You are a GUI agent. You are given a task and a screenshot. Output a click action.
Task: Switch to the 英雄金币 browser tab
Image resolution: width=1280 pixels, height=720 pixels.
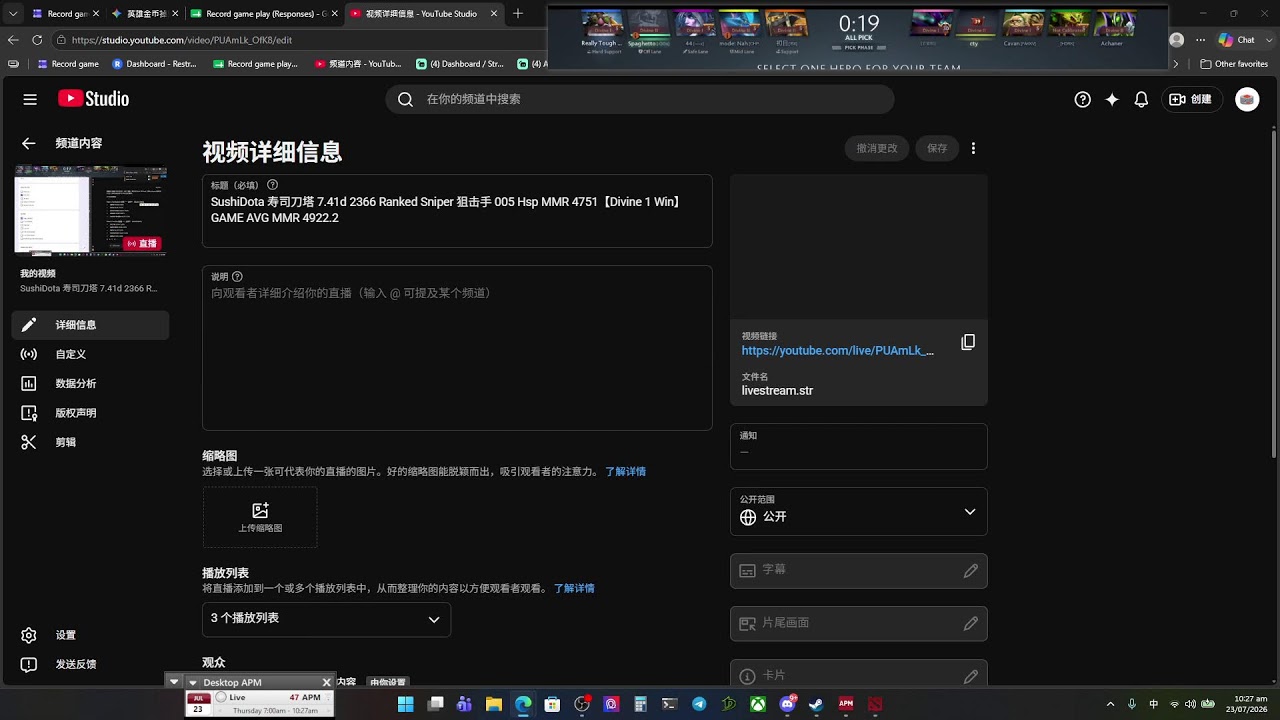[x=144, y=14]
